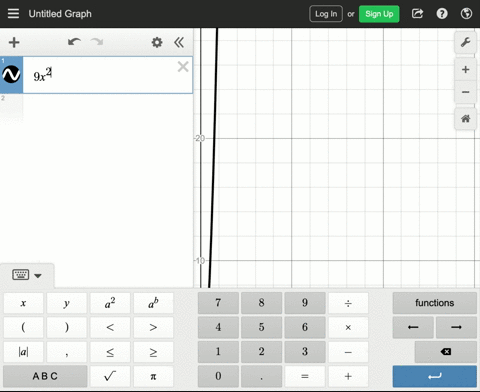Toggle the on-screen keypad dropdown
The height and width of the screenshot is (392, 480).
pyautogui.click(x=27, y=275)
